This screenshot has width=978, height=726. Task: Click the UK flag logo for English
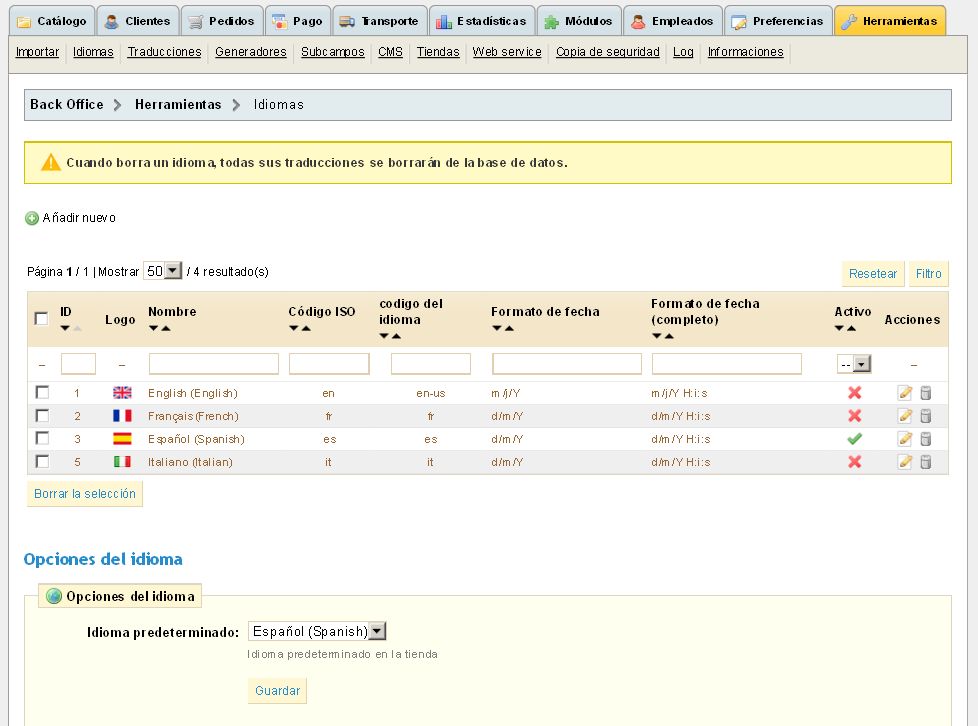[122, 393]
